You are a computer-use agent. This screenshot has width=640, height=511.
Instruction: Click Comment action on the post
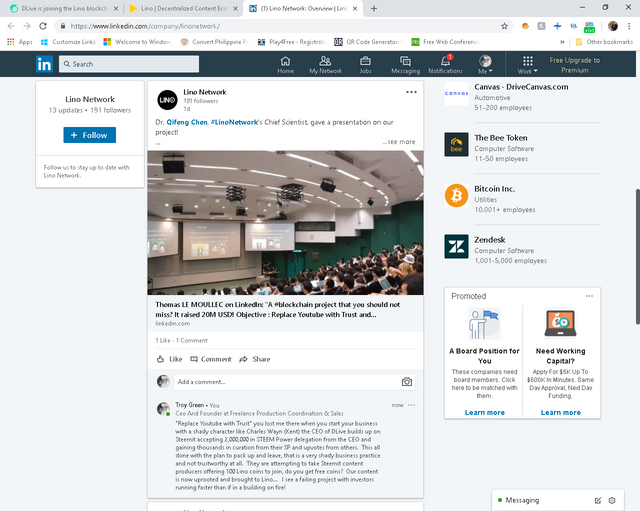click(x=211, y=359)
